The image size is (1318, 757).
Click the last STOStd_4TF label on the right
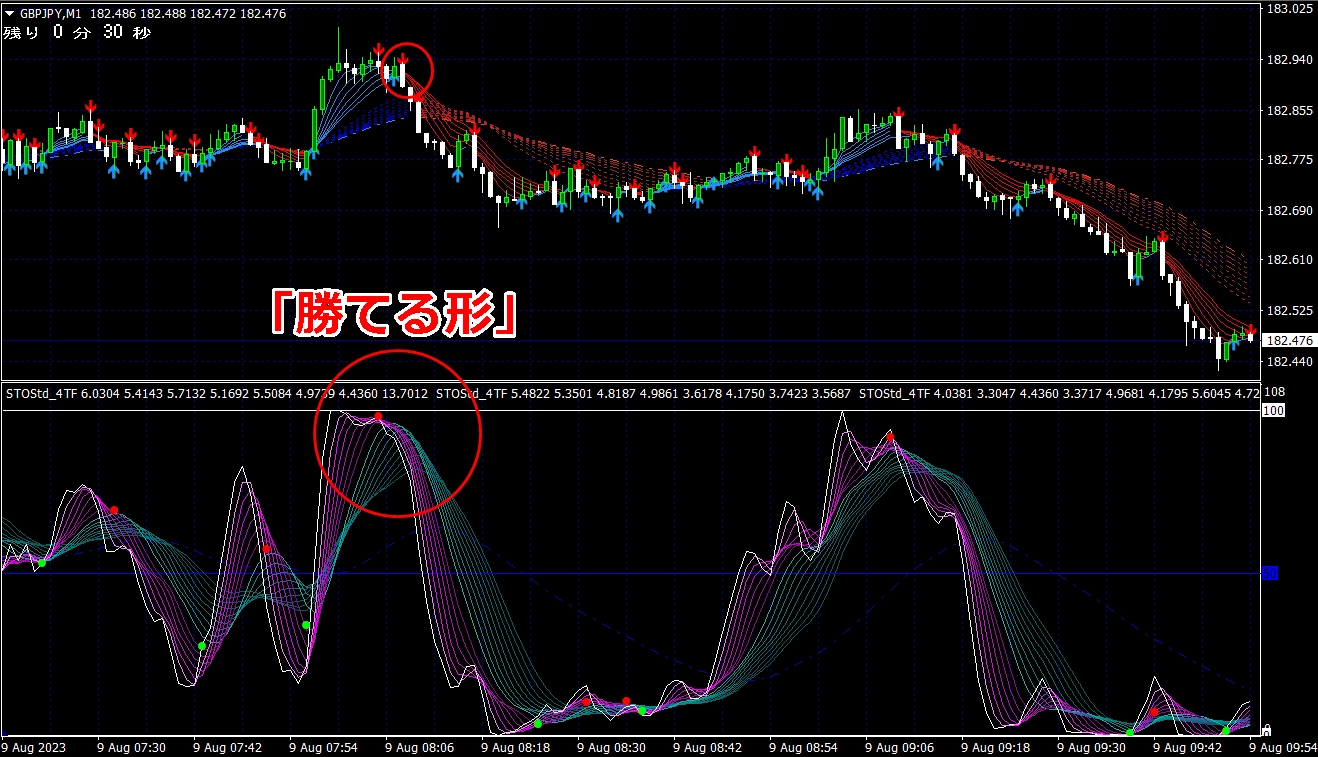click(893, 394)
